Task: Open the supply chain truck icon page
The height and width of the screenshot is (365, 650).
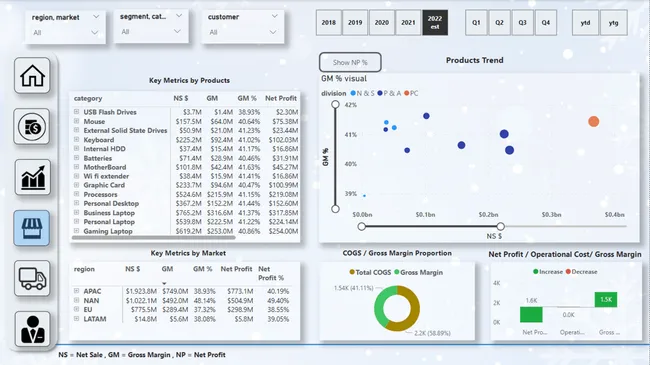Action: (x=32, y=279)
